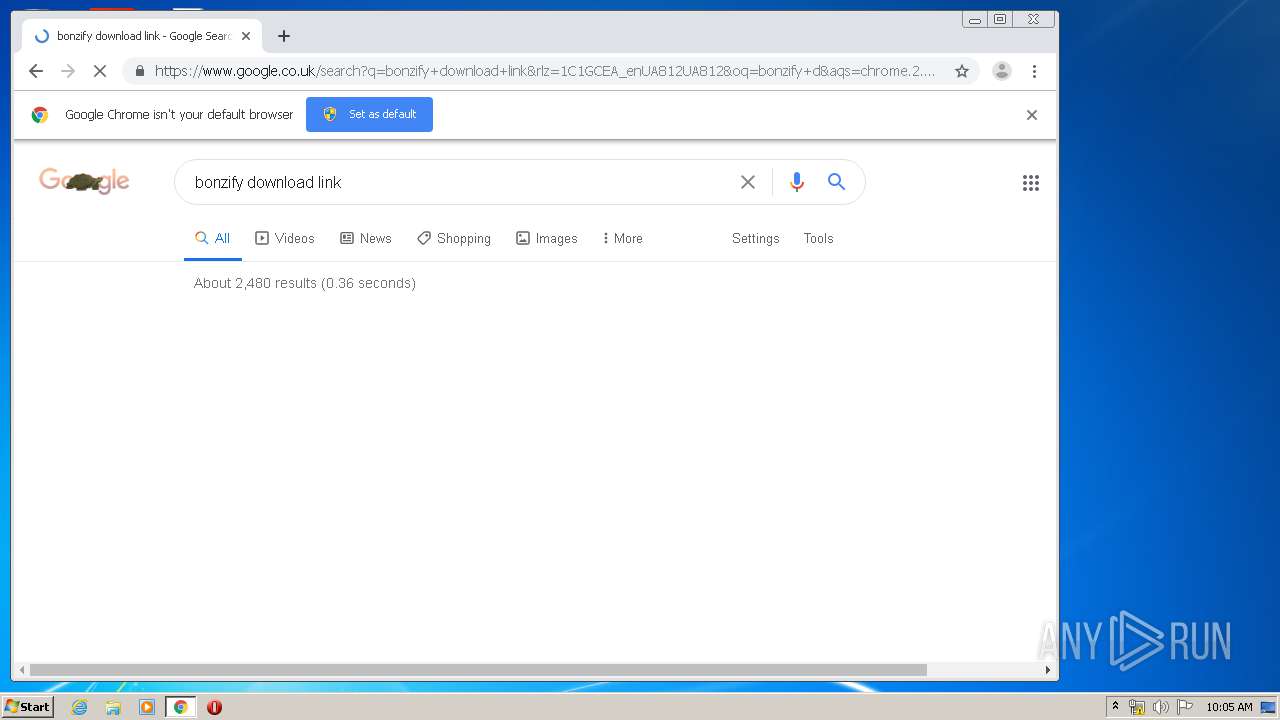Expand the More search categories menu
1280x720 pixels.
tap(622, 238)
